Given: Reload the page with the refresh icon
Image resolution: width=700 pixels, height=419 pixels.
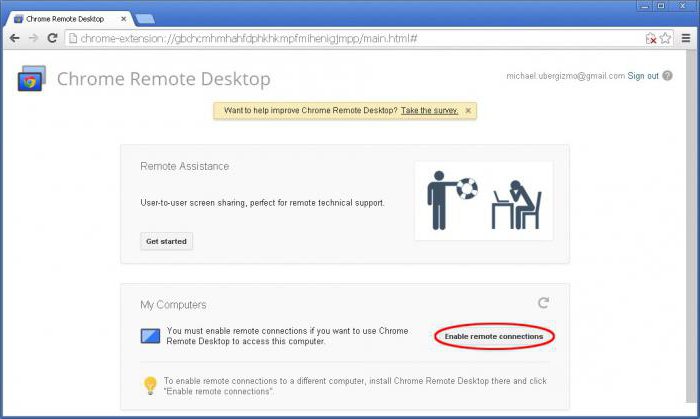Looking at the screenshot, I should [52, 38].
